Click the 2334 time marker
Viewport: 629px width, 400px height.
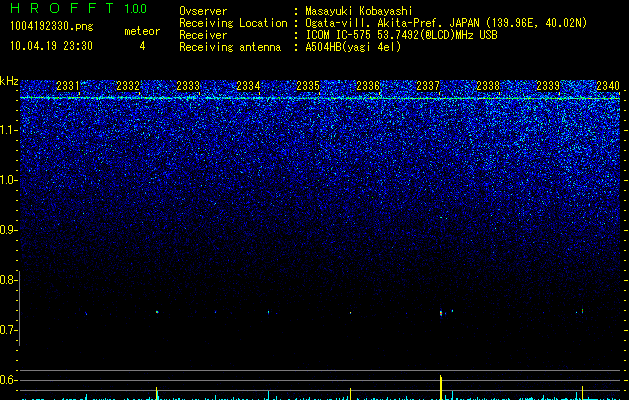[248, 86]
